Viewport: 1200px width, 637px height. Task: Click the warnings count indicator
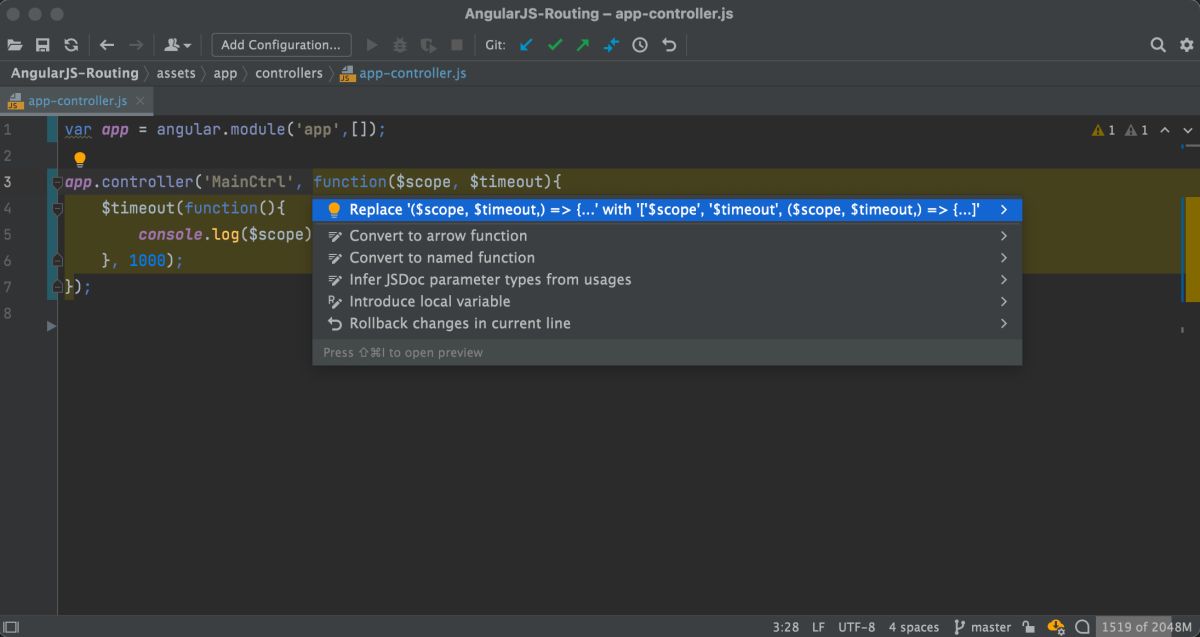(1104, 130)
